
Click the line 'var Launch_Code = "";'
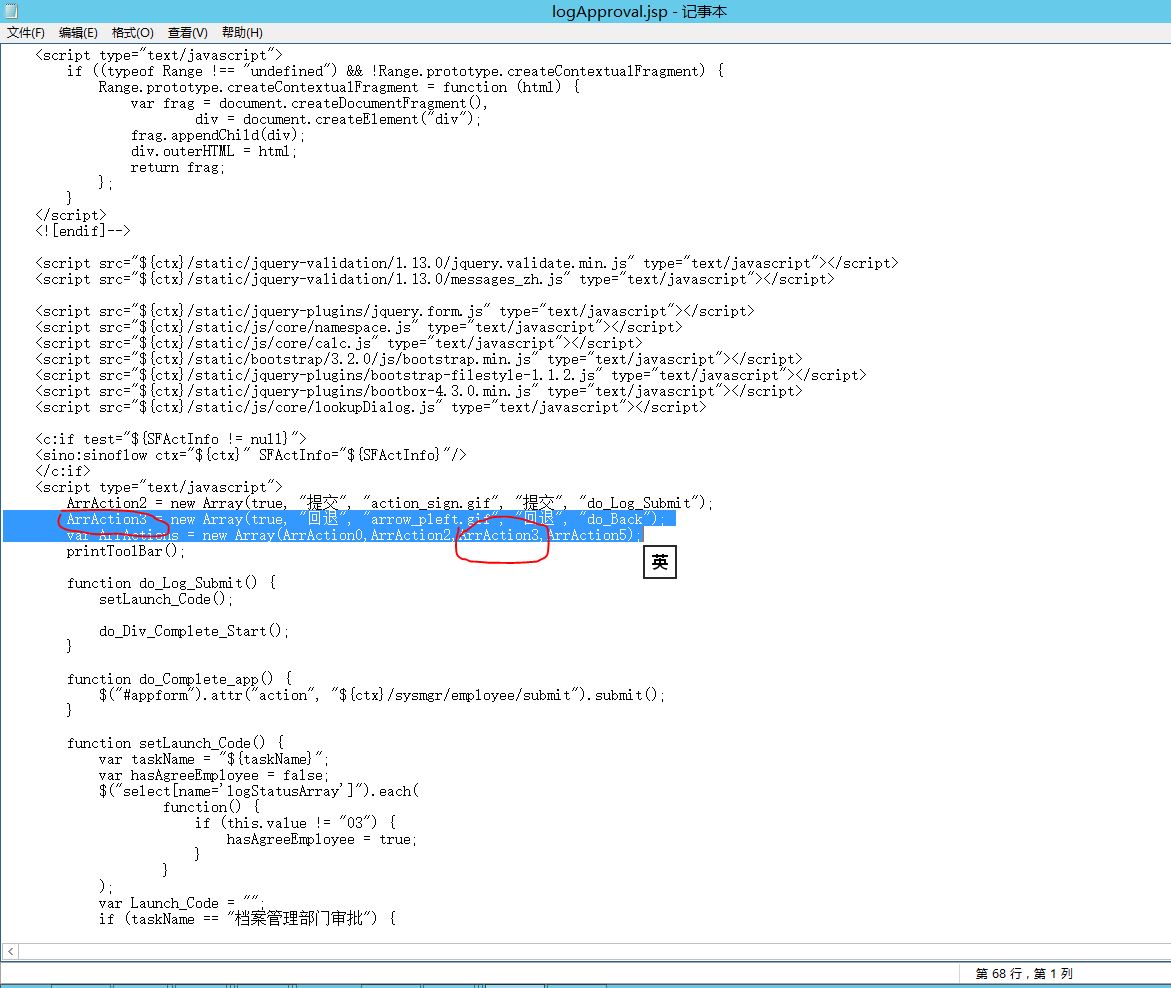(x=181, y=903)
